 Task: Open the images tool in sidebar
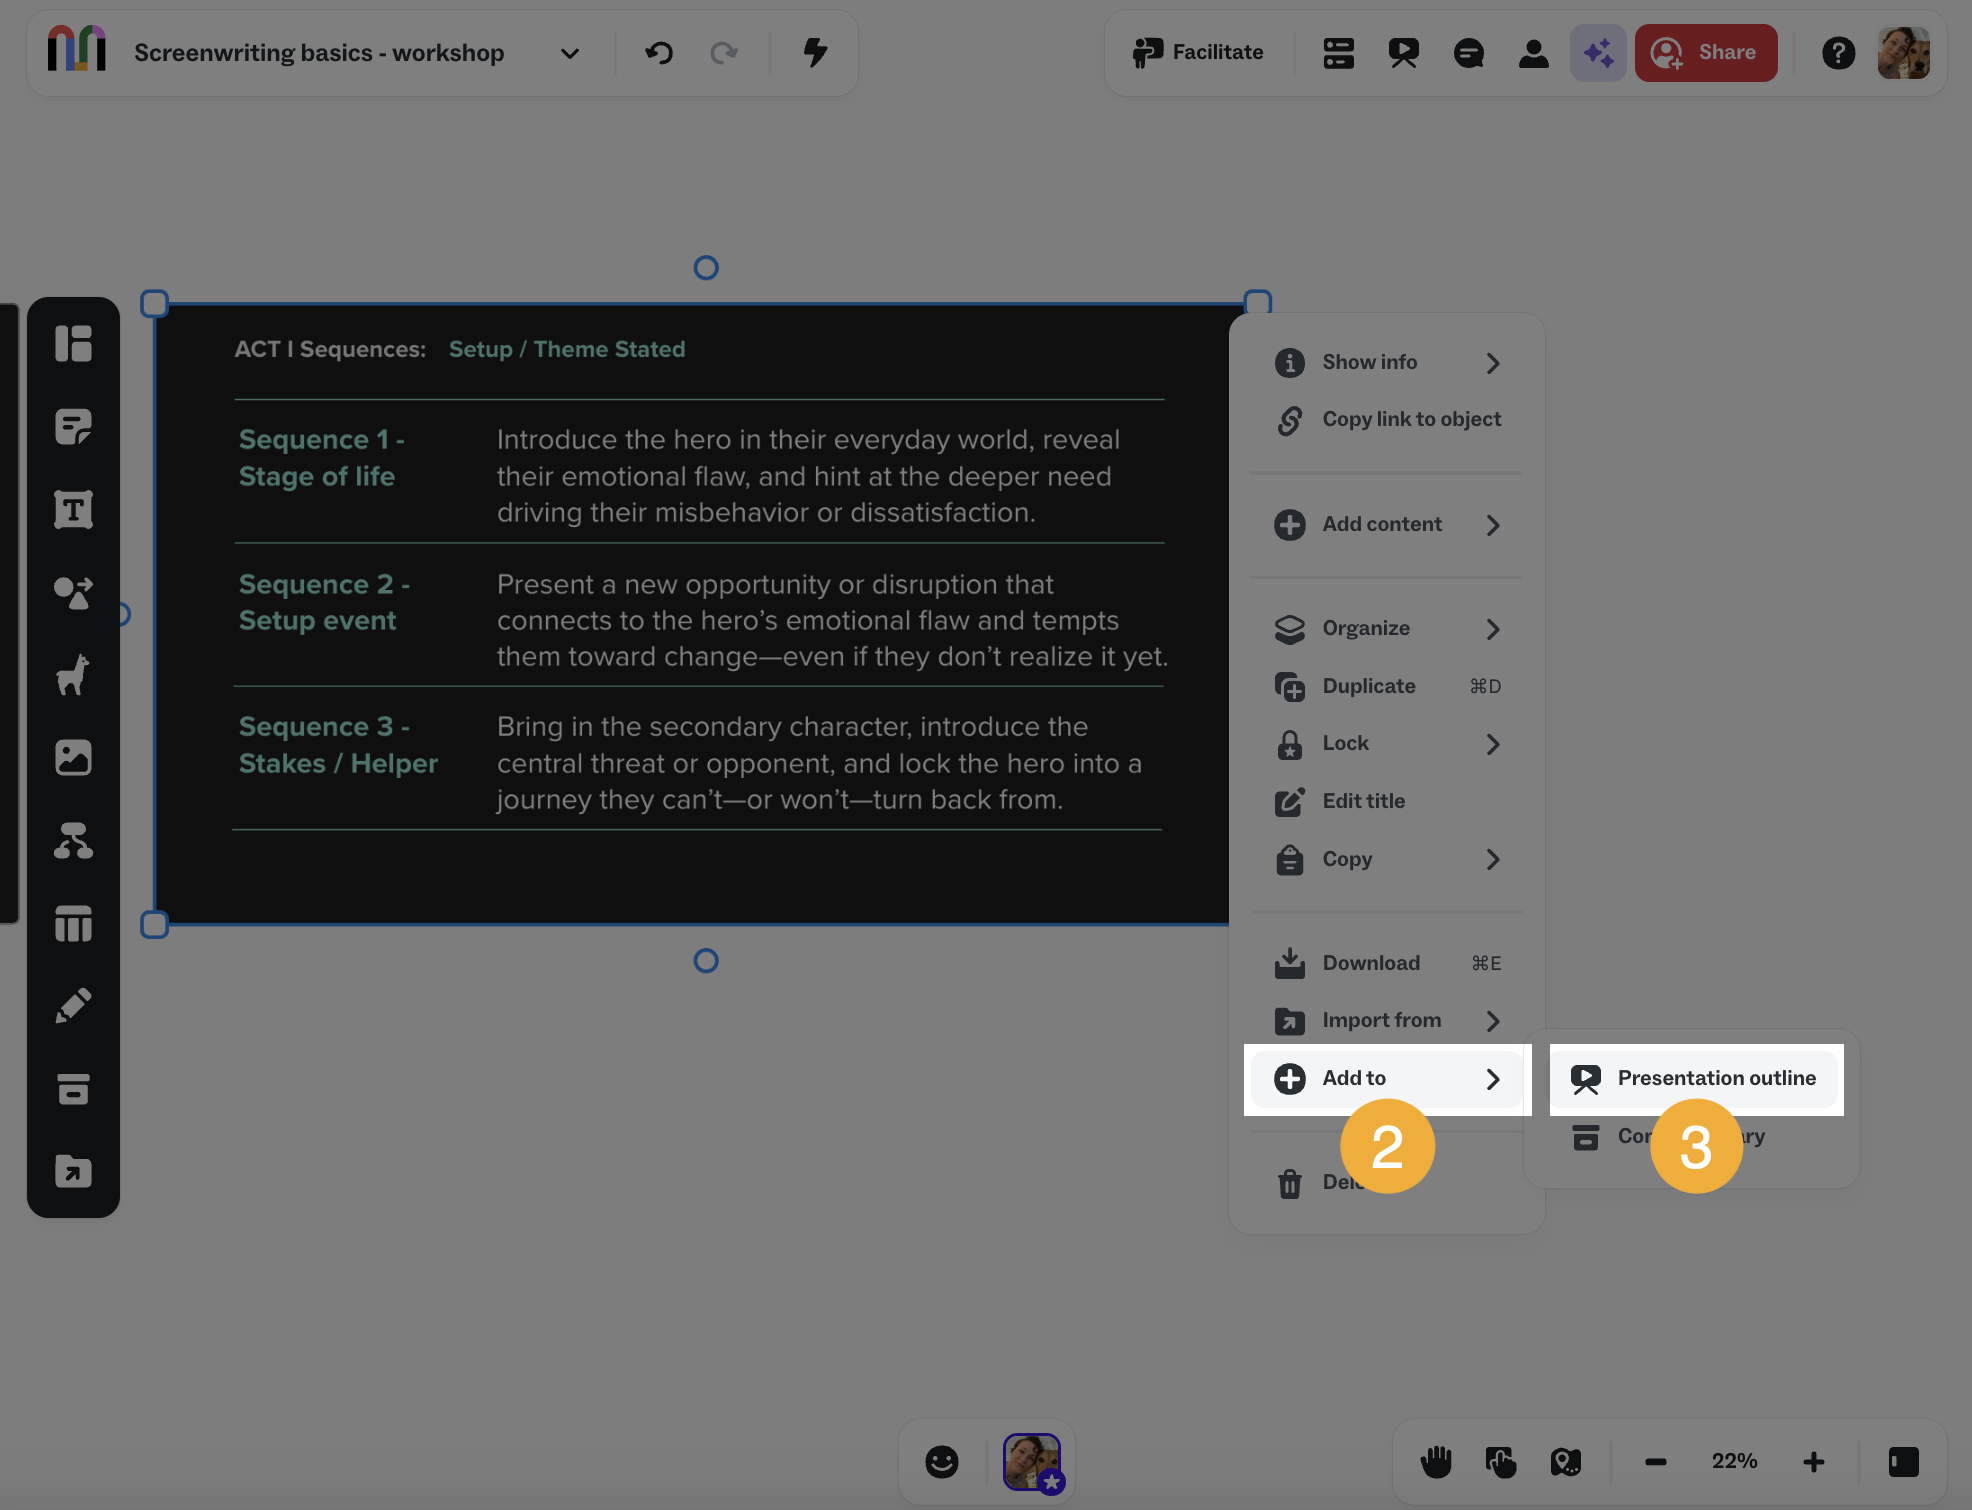coord(73,758)
